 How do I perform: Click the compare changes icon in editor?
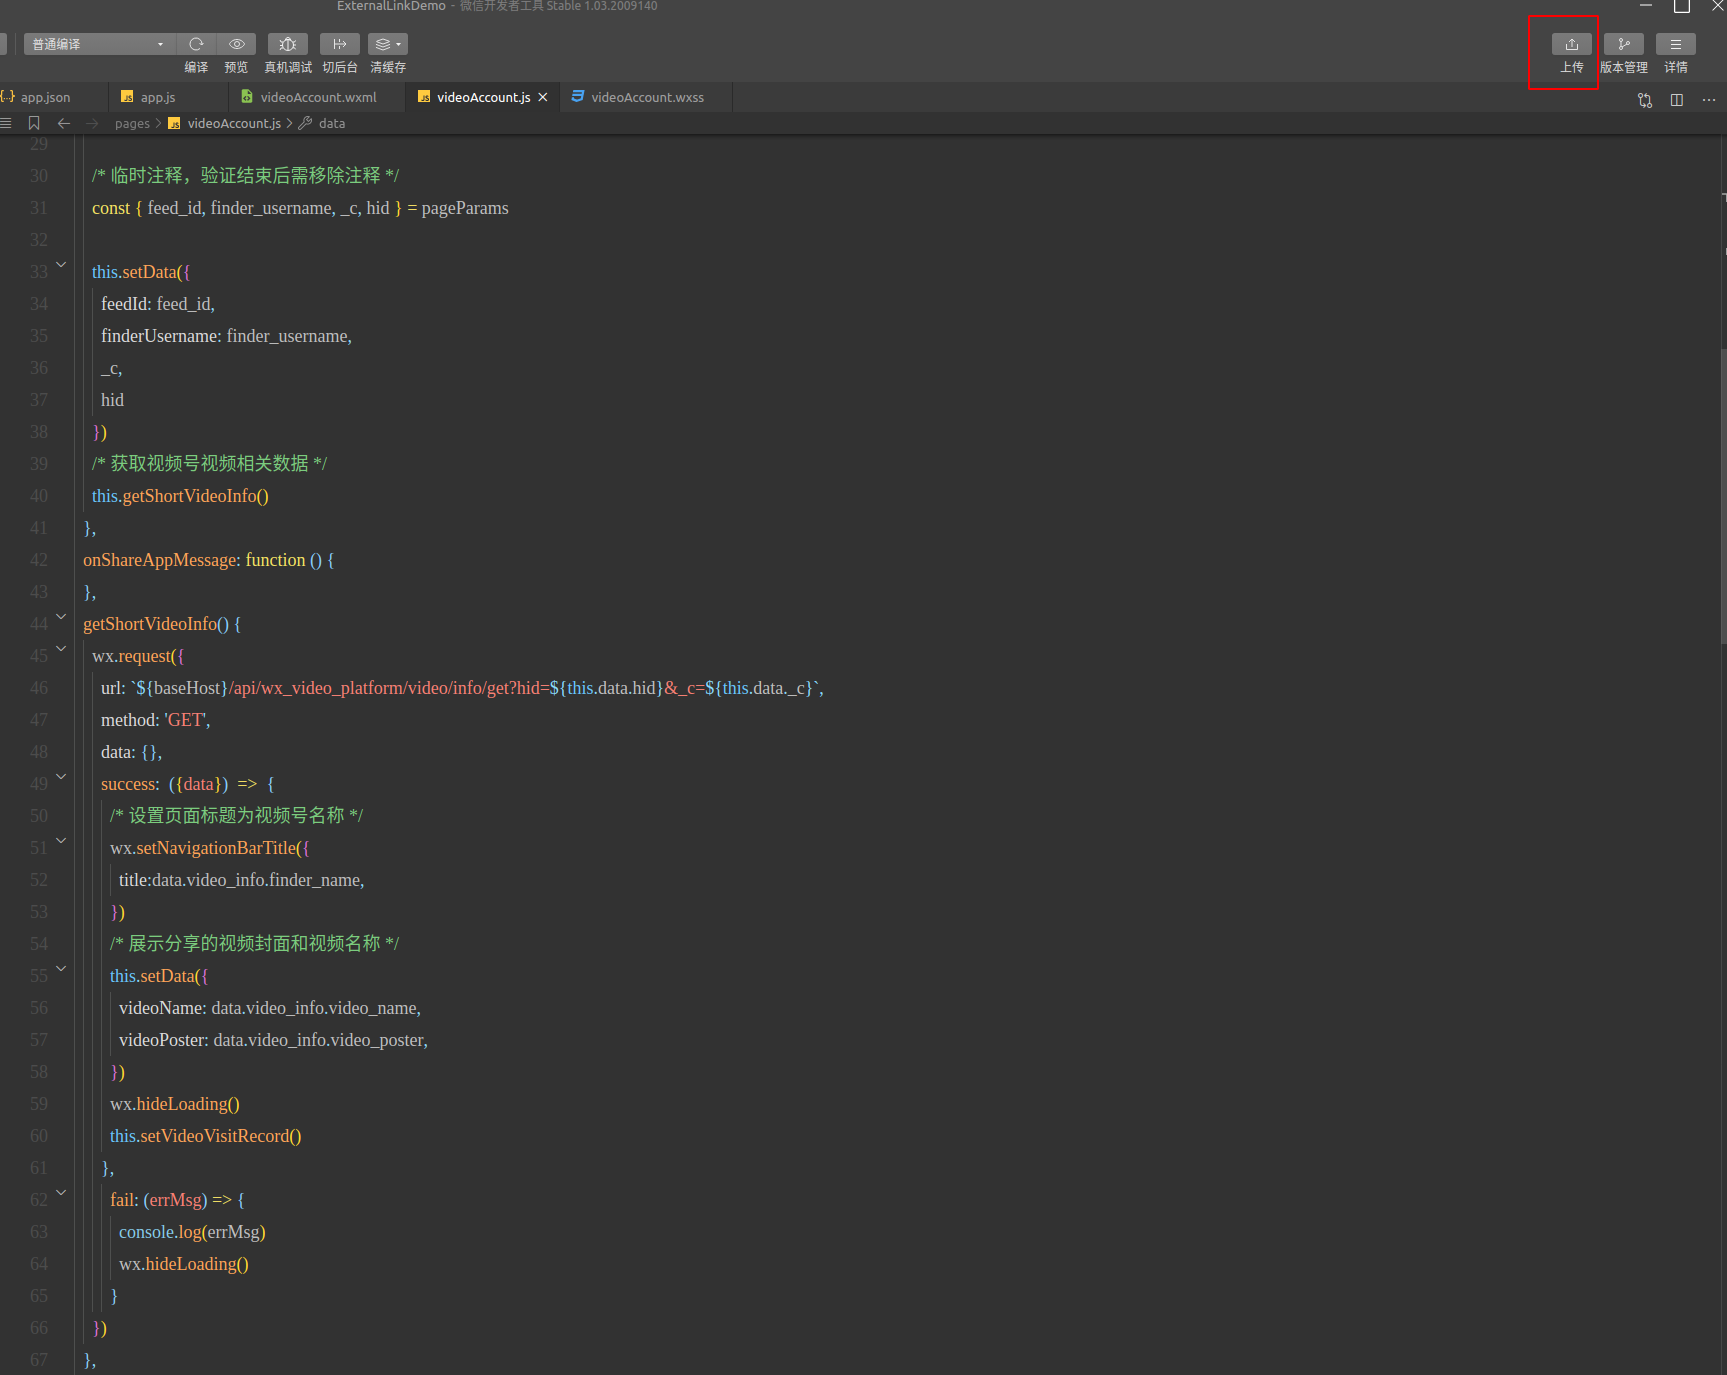[x=1645, y=100]
